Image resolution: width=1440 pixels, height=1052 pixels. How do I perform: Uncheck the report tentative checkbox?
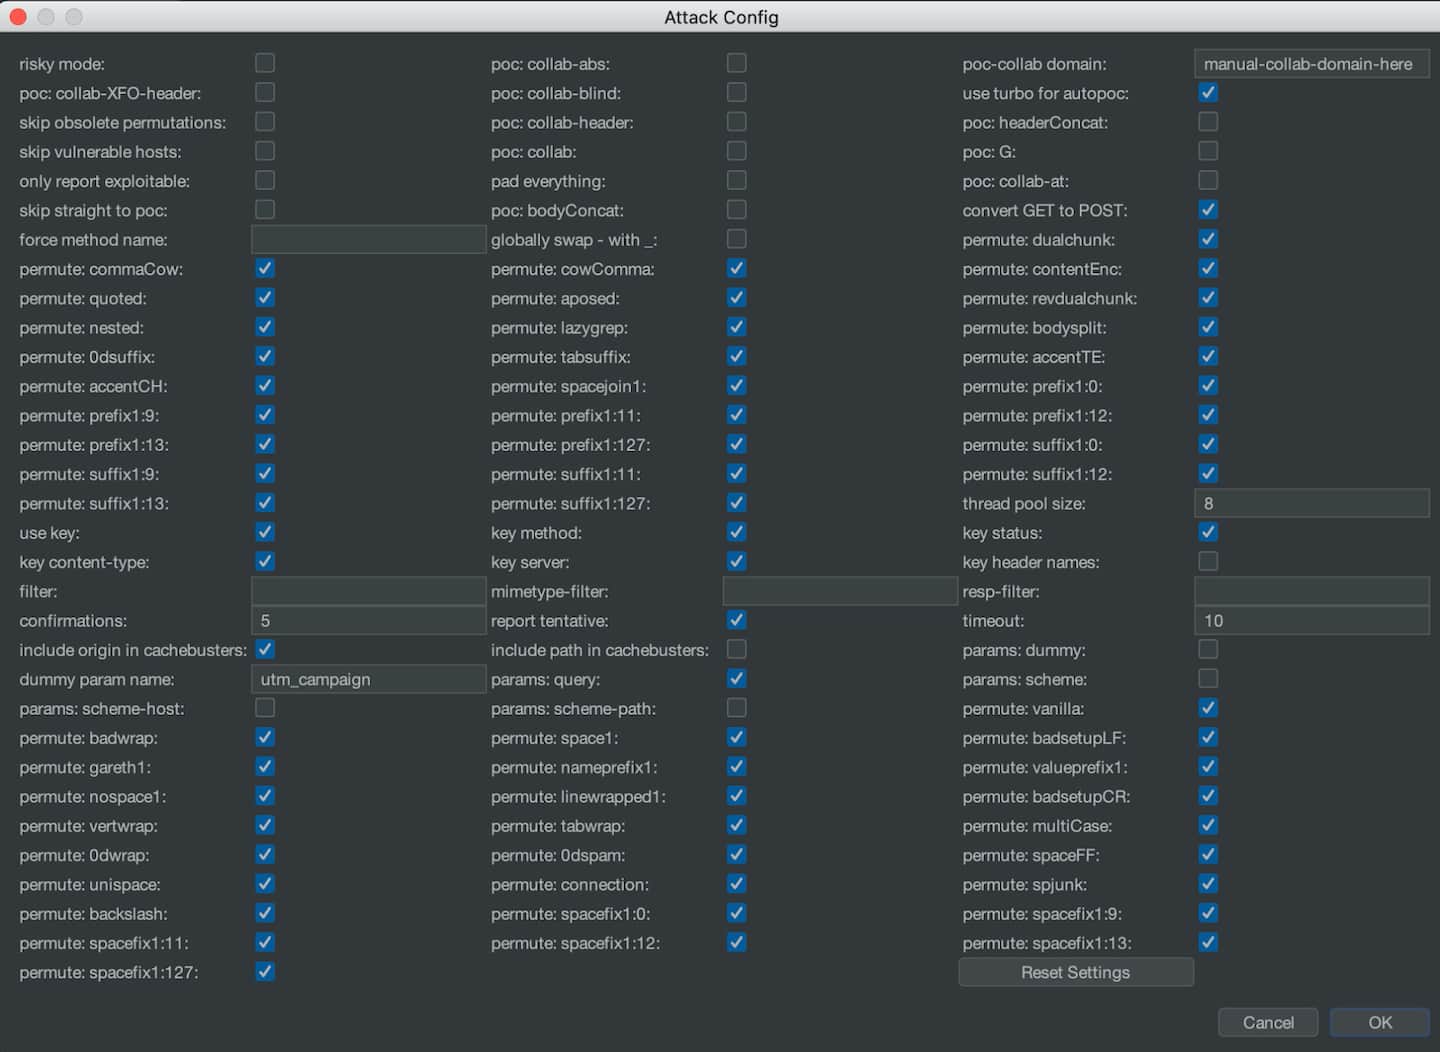pyautogui.click(x=737, y=620)
